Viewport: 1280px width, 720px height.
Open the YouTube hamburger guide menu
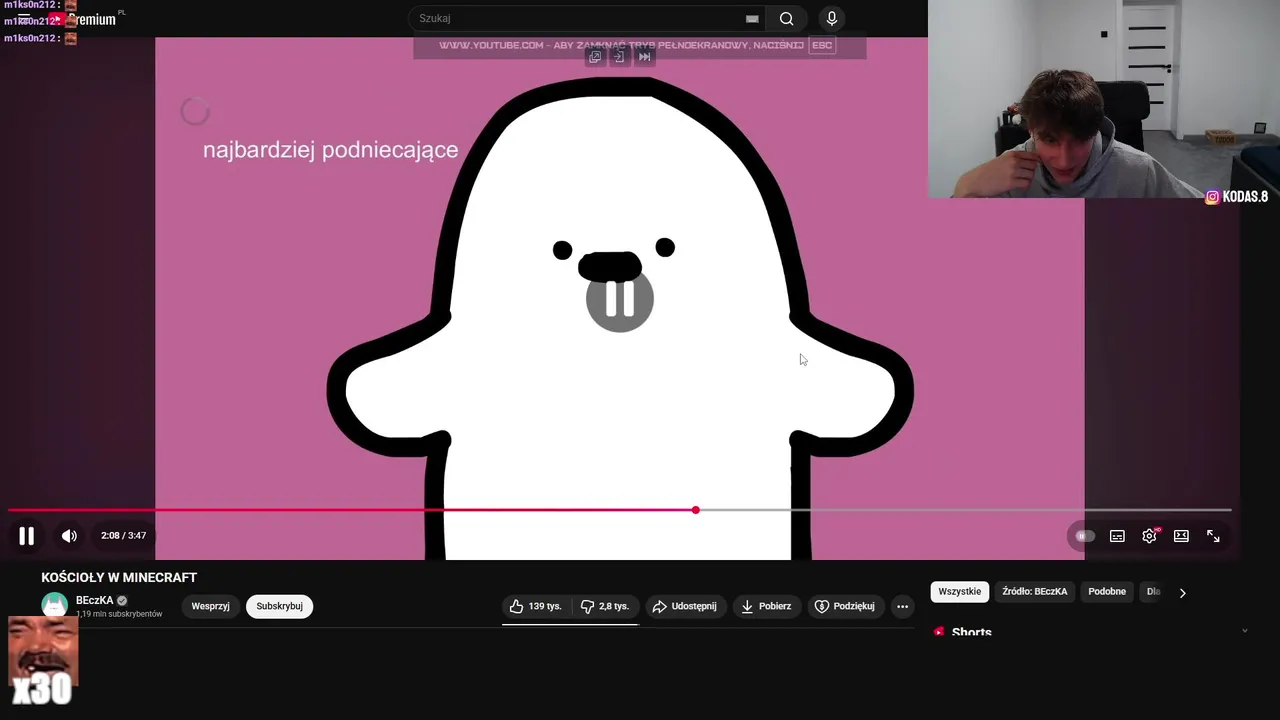coord(24,19)
